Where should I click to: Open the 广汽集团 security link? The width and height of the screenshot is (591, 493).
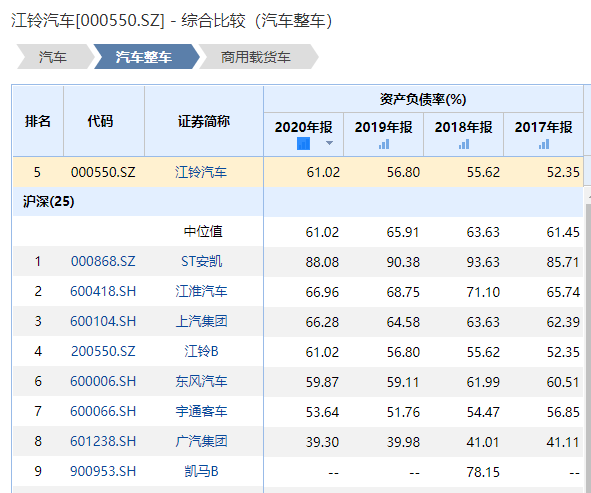point(202,441)
